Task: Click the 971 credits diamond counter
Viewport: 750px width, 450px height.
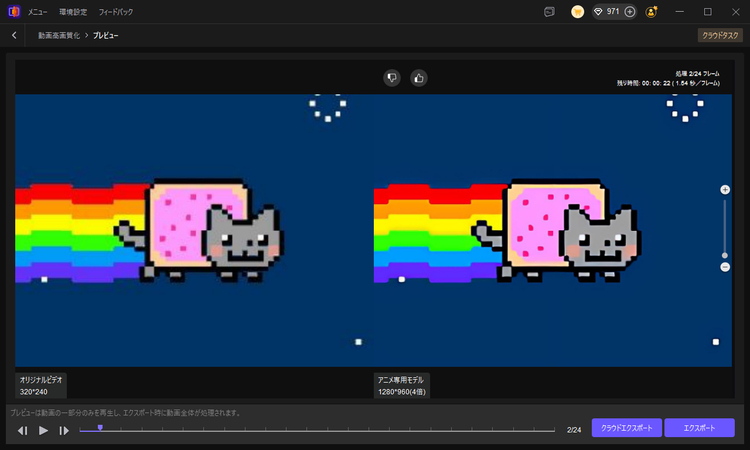Action: 608,12
